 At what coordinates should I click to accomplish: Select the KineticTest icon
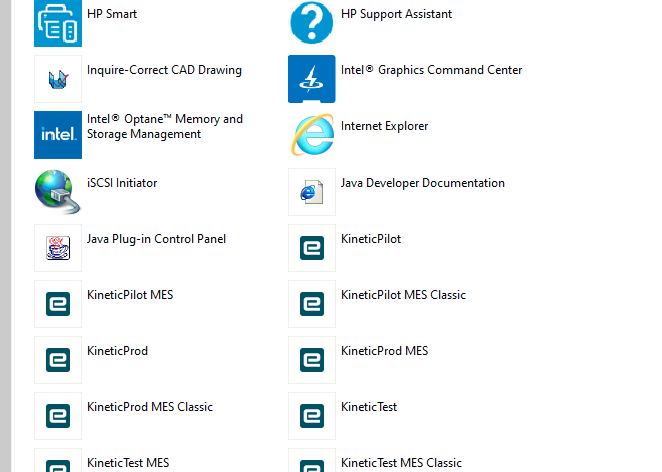(312, 416)
